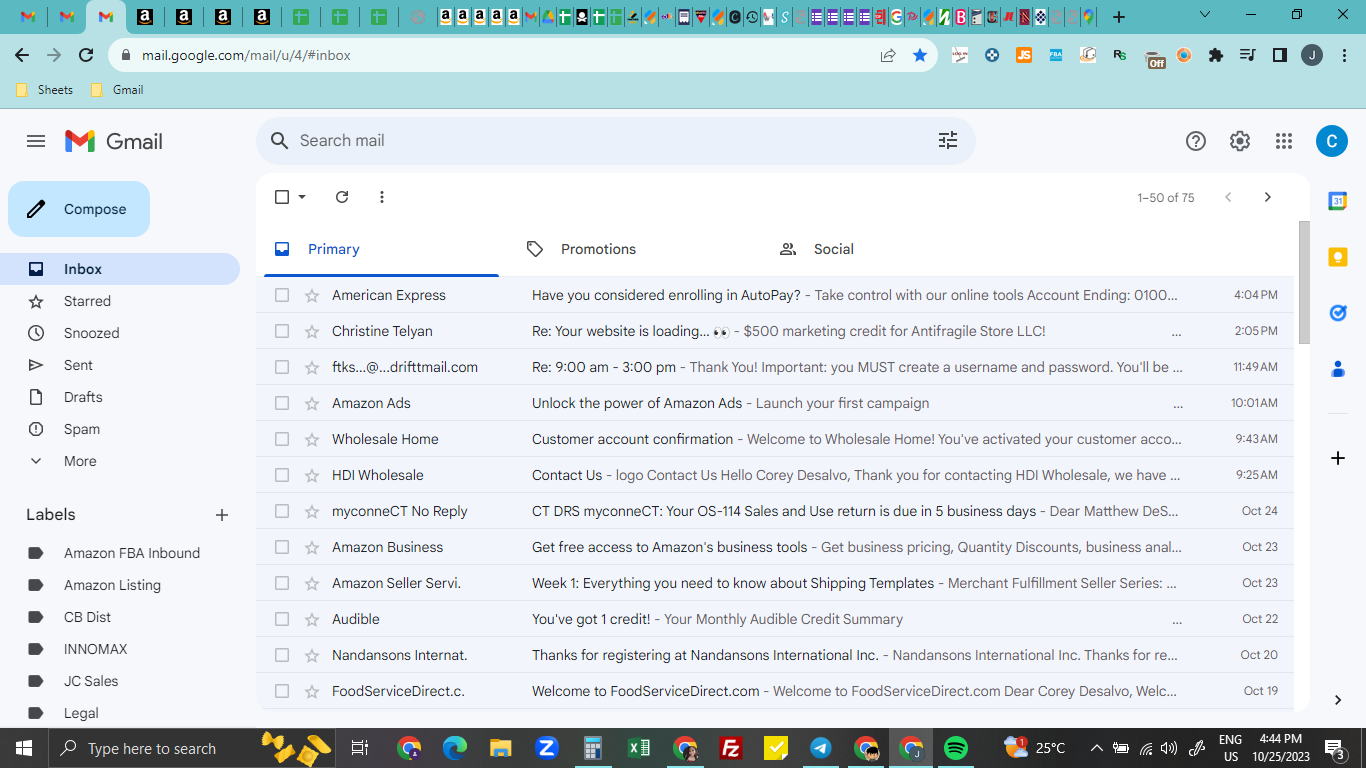Check the Amazon Ads email
Viewport: 1366px width, 768px height.
coord(282,403)
